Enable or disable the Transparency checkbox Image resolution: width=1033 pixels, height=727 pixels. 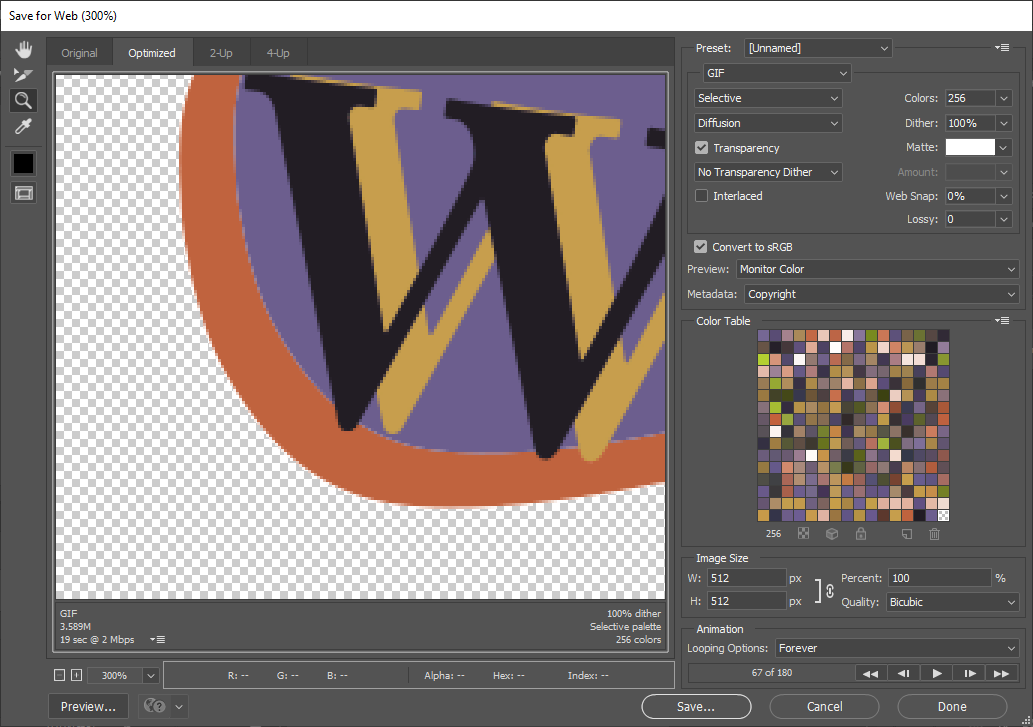pos(702,148)
